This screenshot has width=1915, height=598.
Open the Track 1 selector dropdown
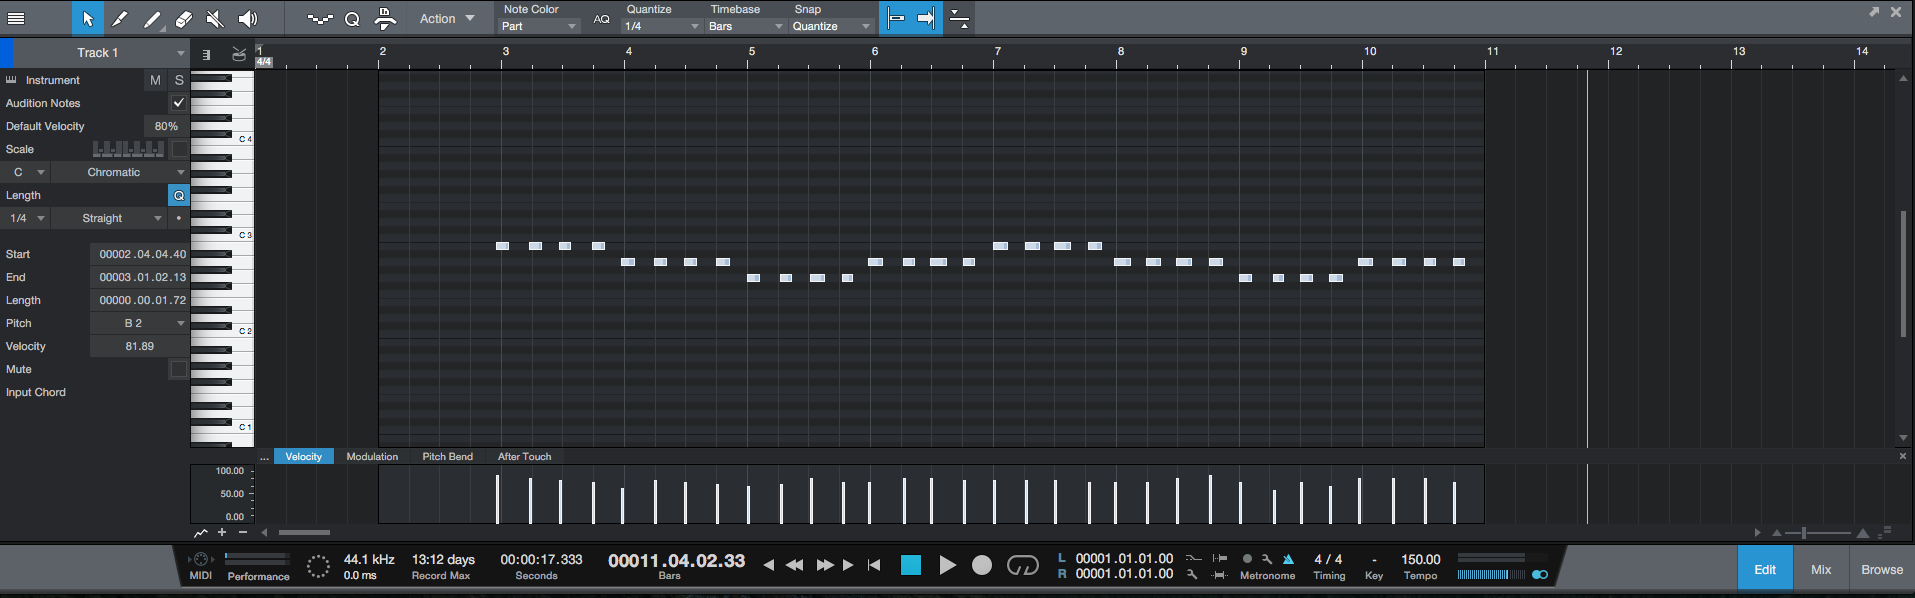100,52
